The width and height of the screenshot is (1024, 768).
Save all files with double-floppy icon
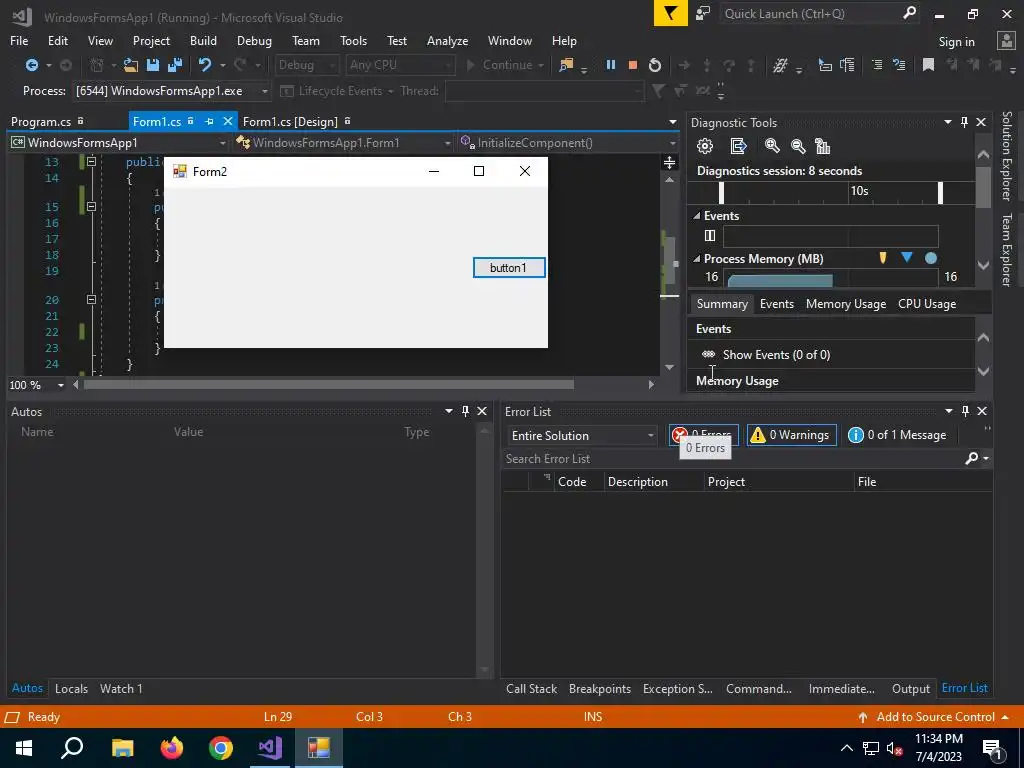coord(174,65)
